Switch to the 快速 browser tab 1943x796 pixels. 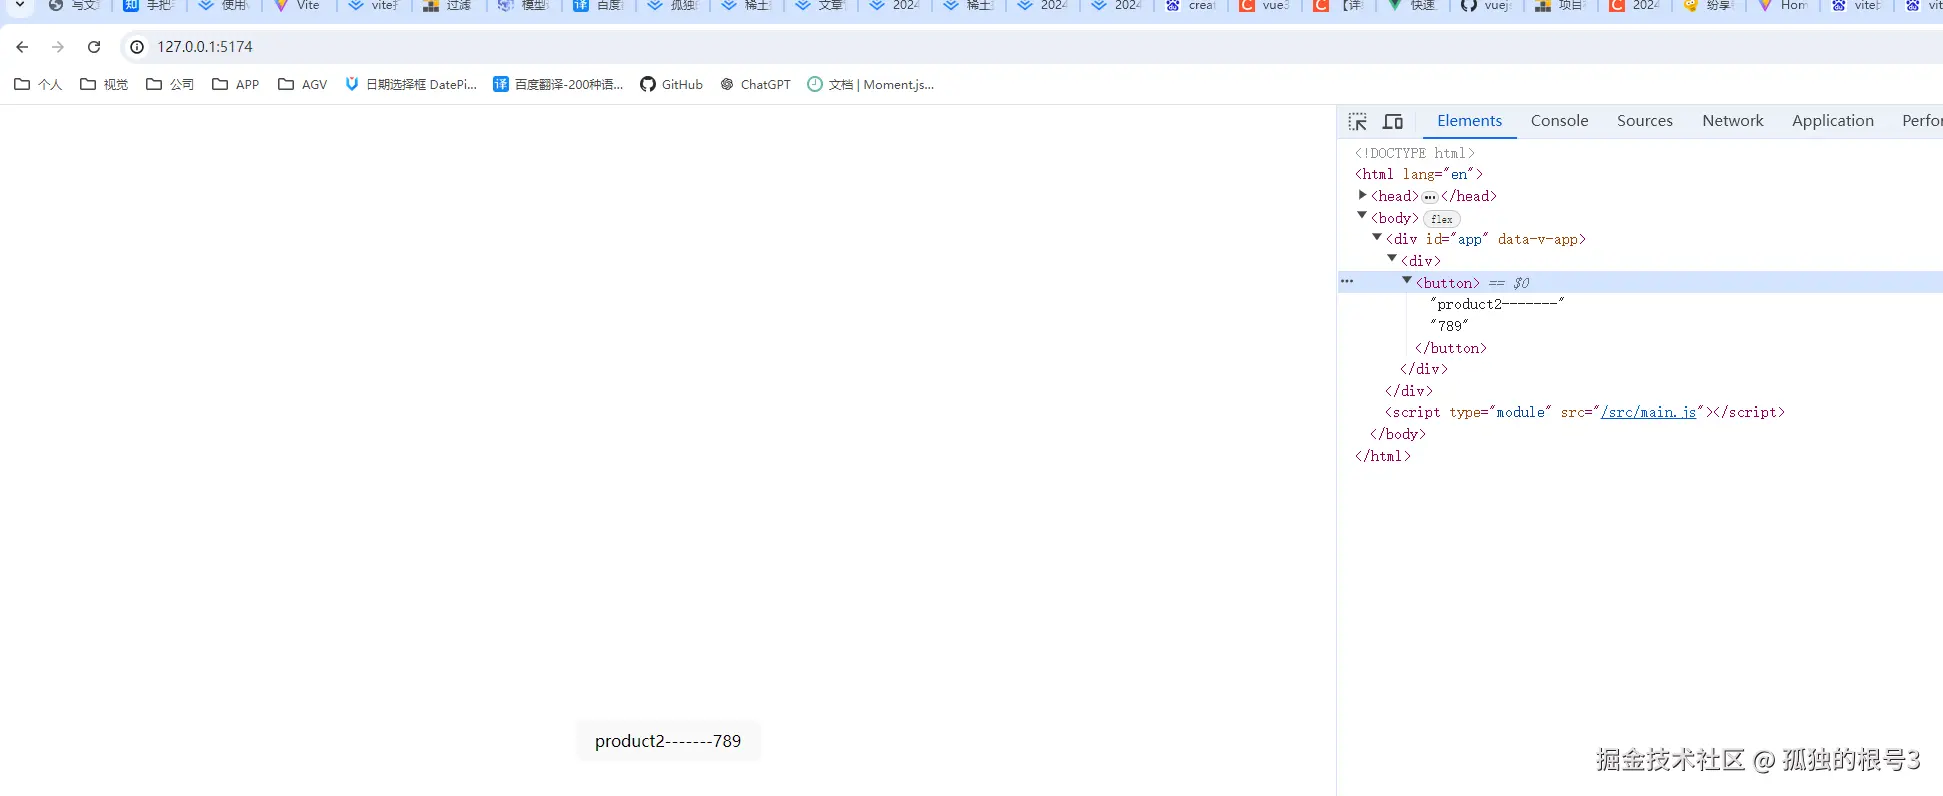(1413, 5)
